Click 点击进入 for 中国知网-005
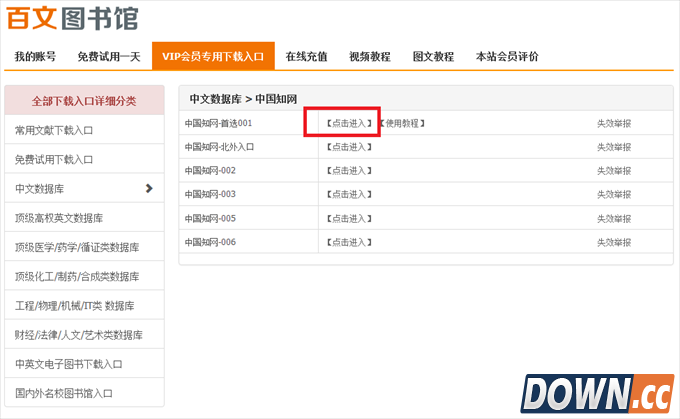680x419 pixels. 349,218
